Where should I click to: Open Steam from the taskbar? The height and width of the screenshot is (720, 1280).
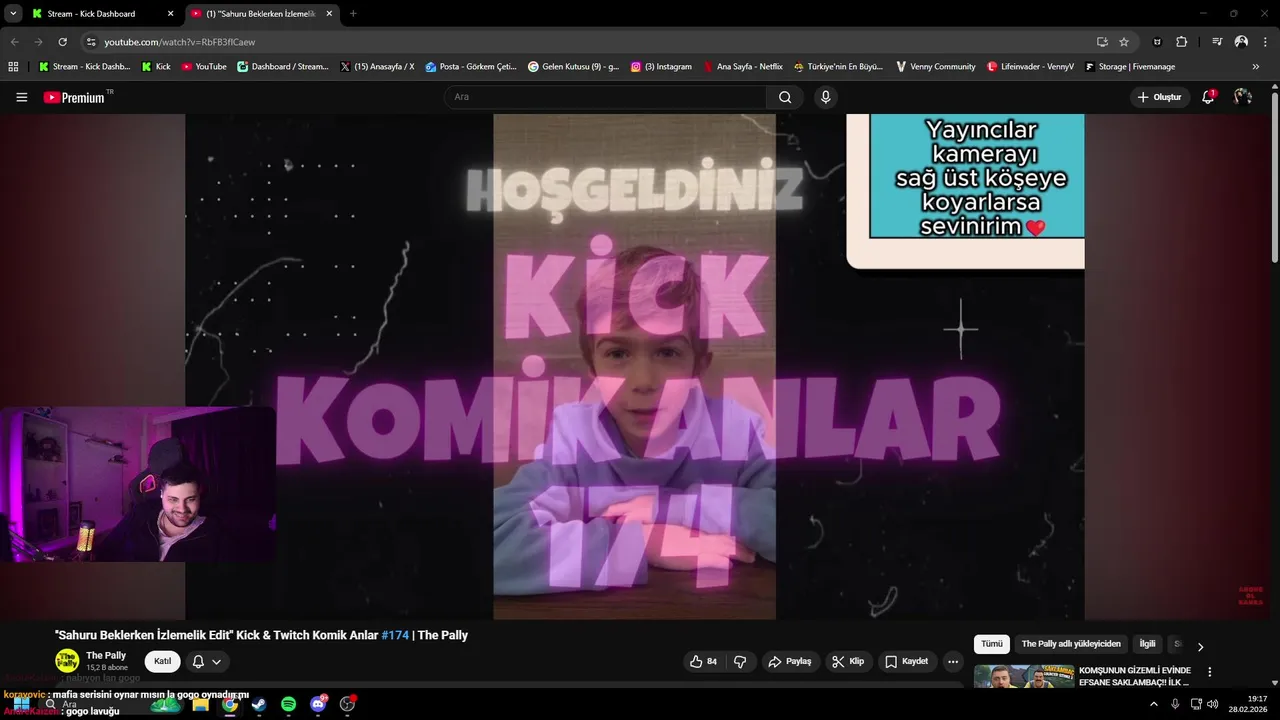pos(259,704)
